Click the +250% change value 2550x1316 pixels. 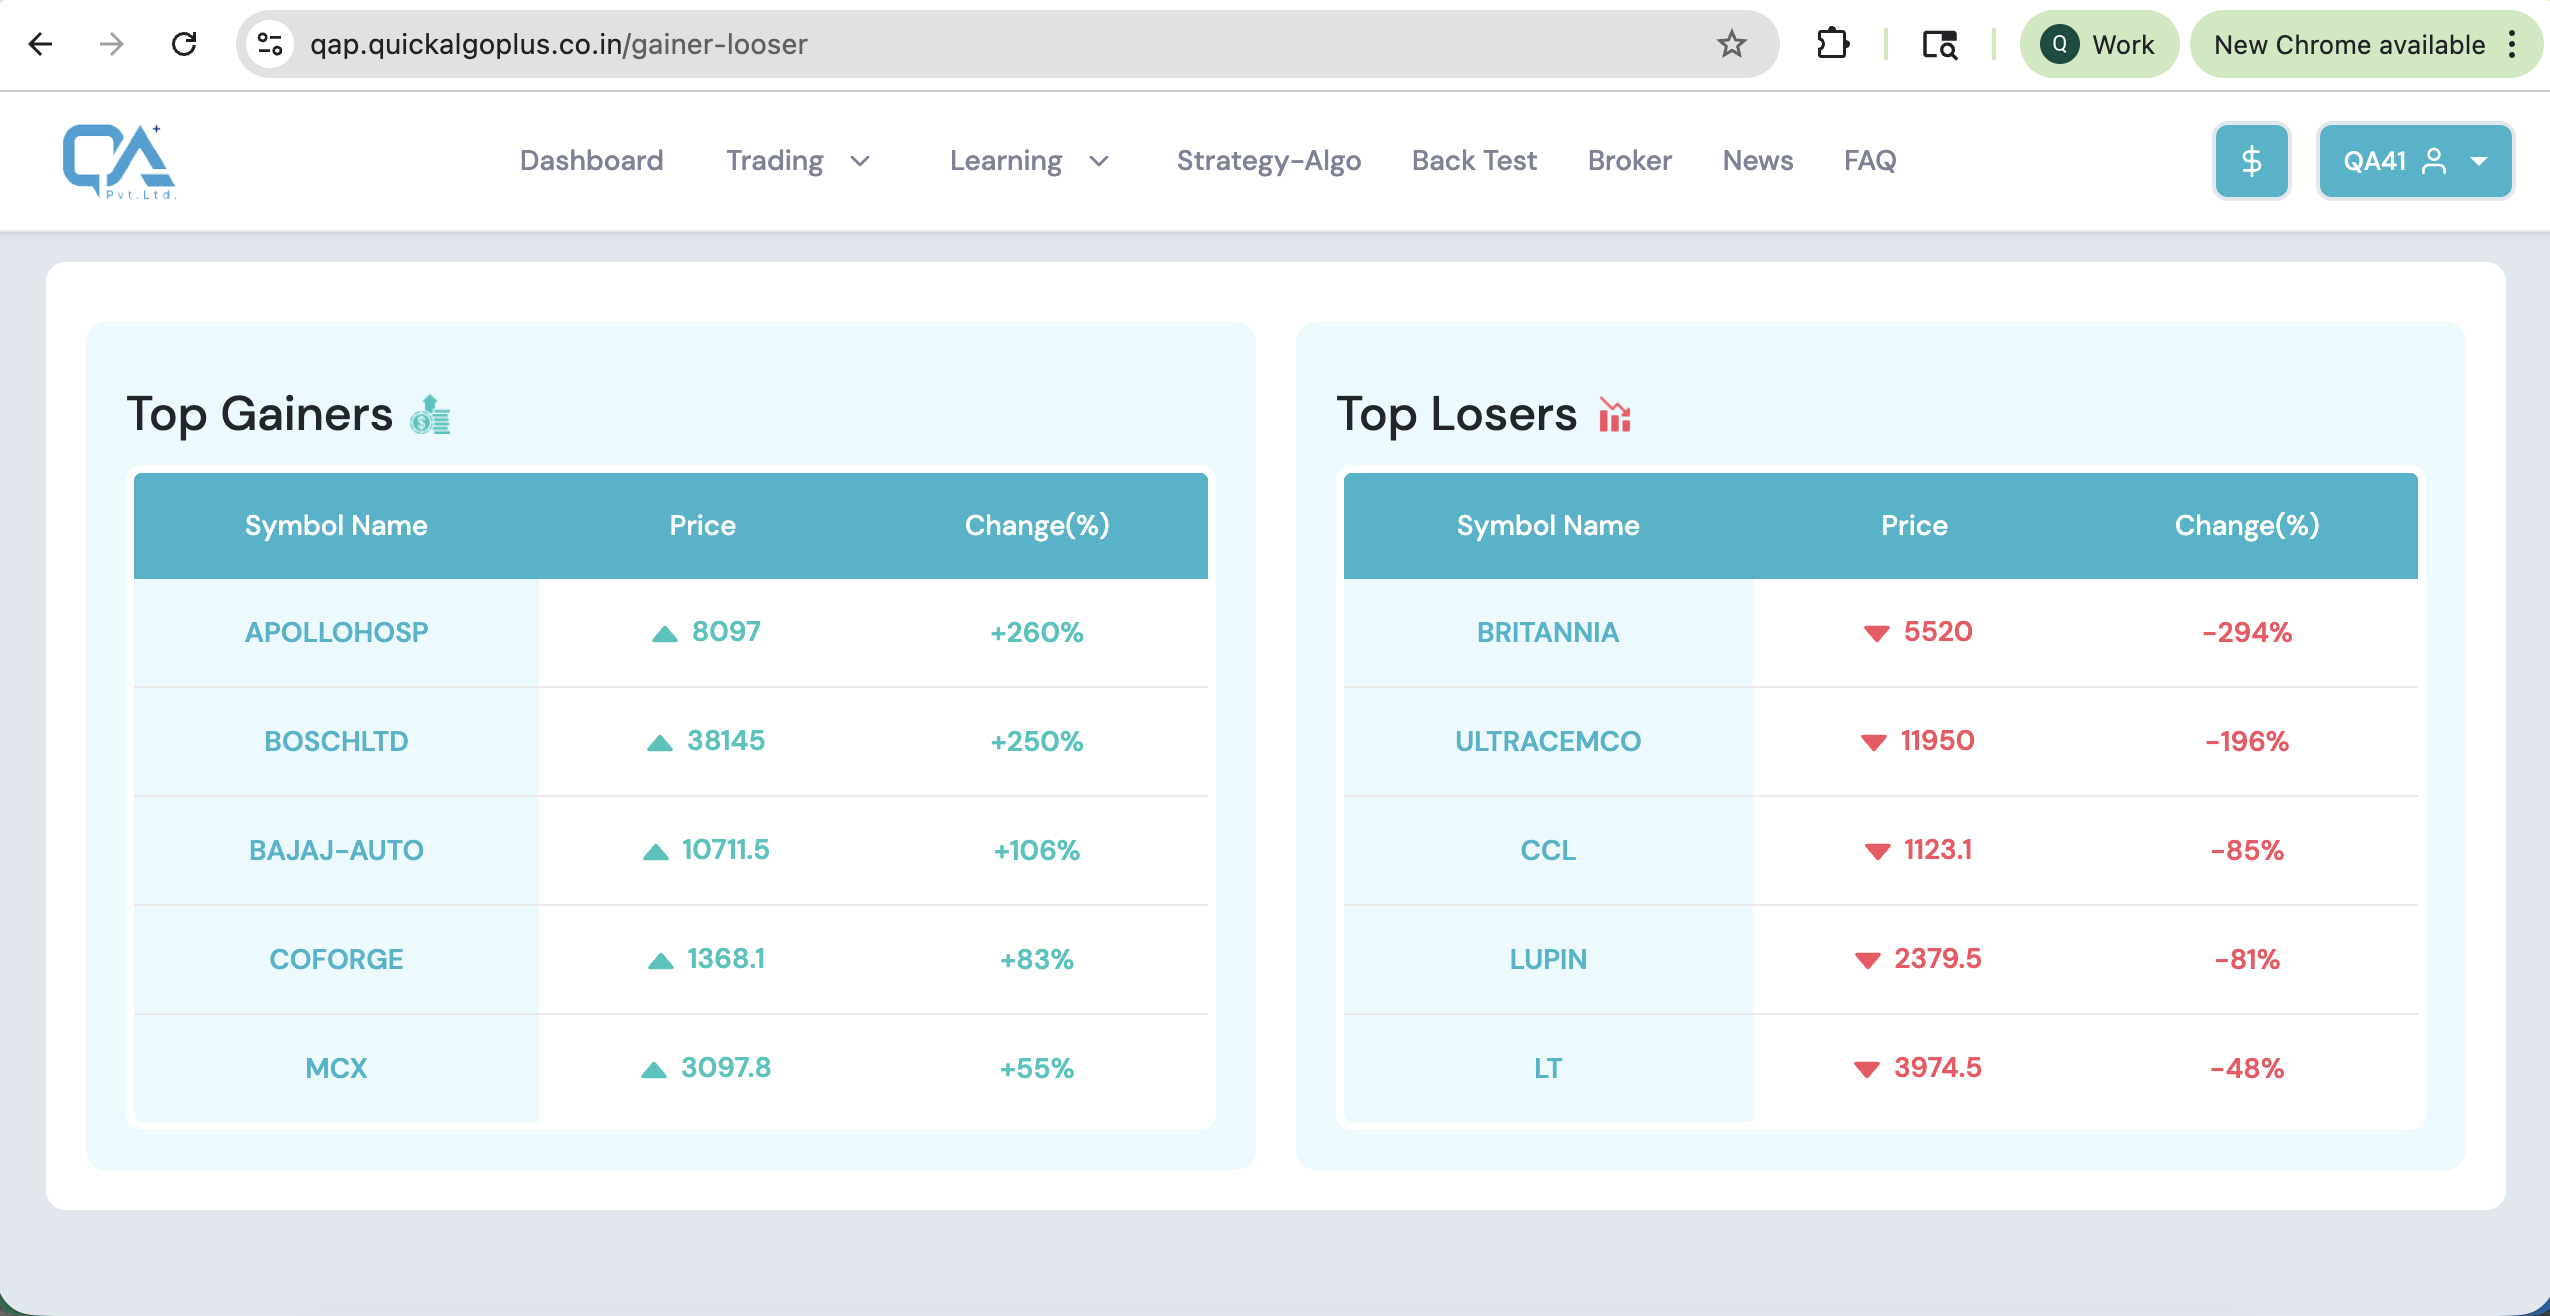pos(1037,741)
